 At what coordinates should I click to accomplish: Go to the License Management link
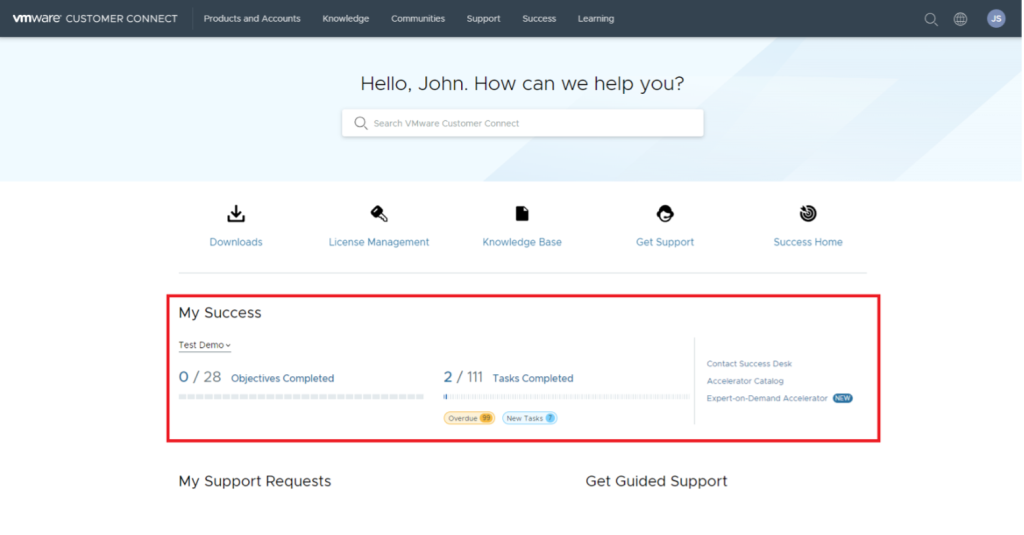(379, 242)
